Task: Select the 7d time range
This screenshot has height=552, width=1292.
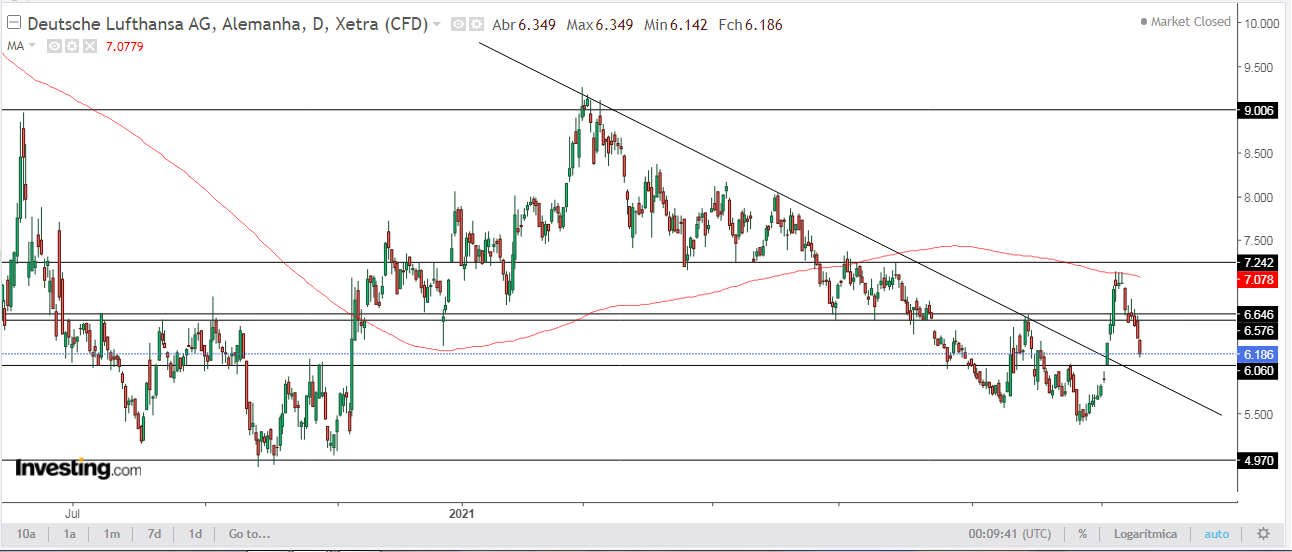Action: point(154,534)
